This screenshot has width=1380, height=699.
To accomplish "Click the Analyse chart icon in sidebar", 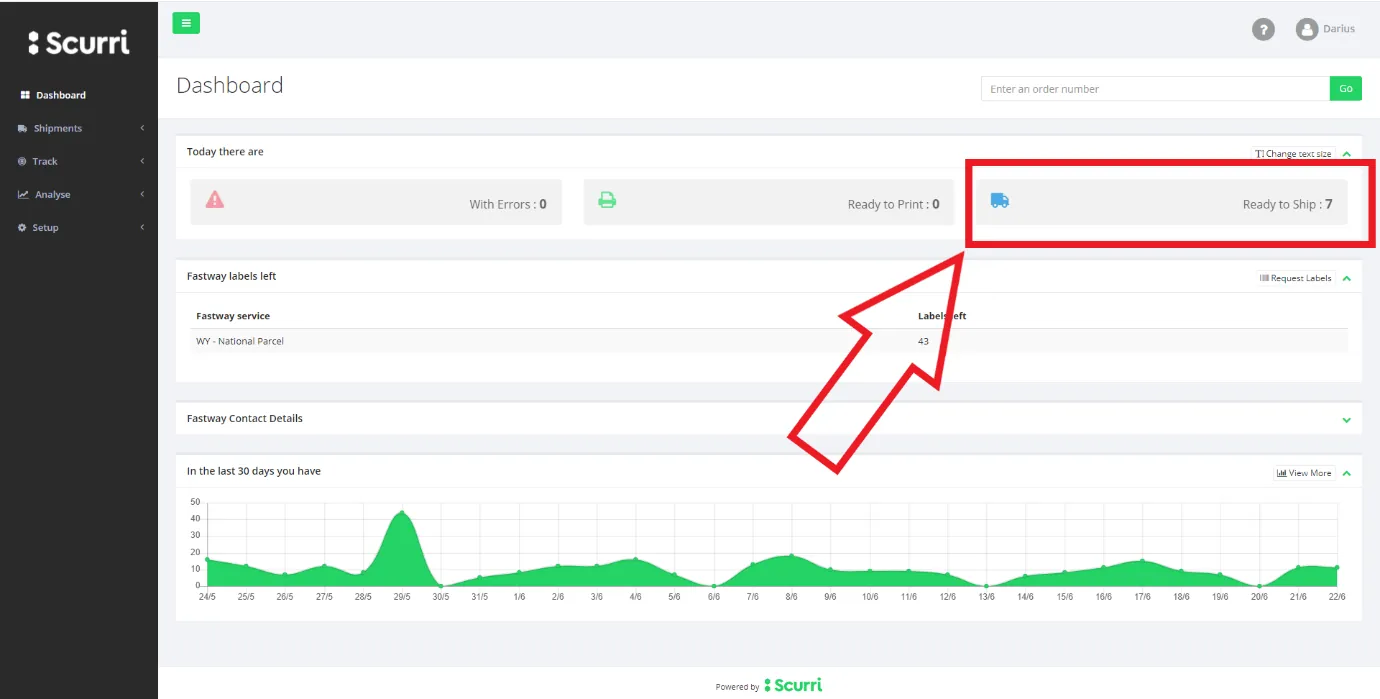I will 23,194.
